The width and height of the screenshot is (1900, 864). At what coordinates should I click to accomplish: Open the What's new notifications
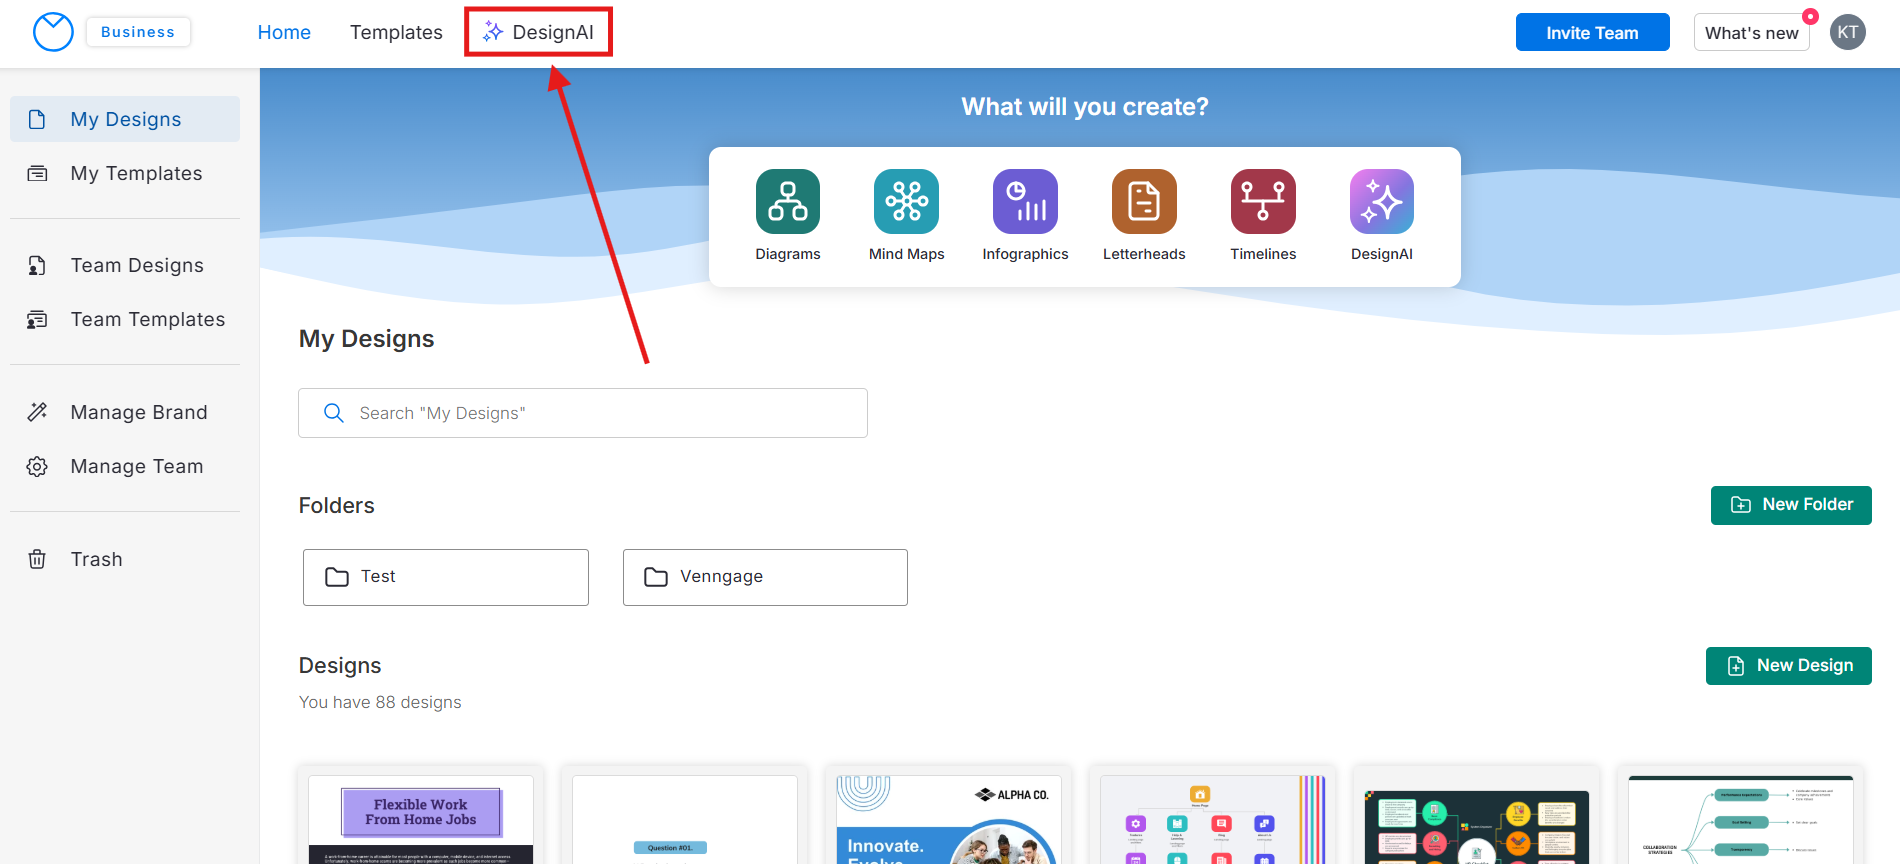1751,33
